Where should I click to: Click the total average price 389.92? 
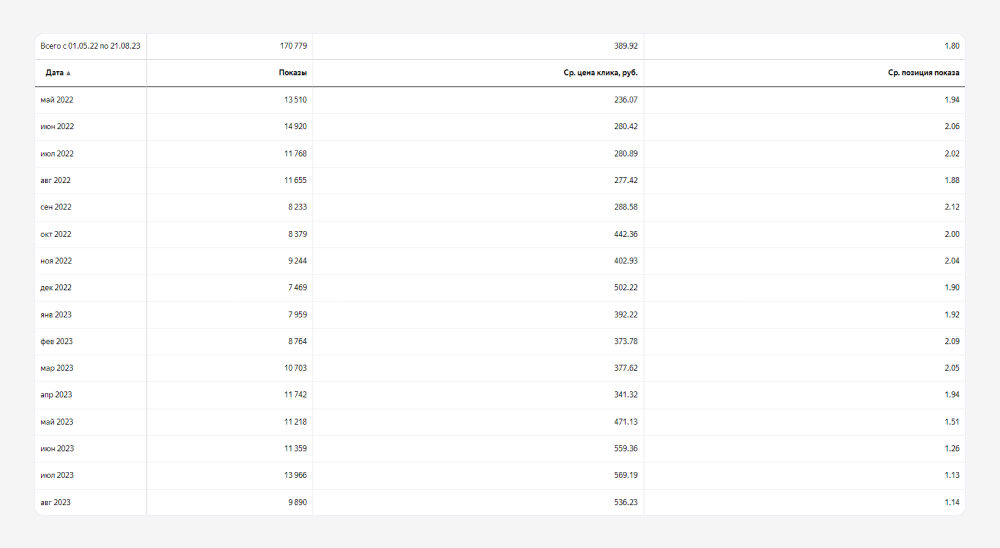(626, 46)
